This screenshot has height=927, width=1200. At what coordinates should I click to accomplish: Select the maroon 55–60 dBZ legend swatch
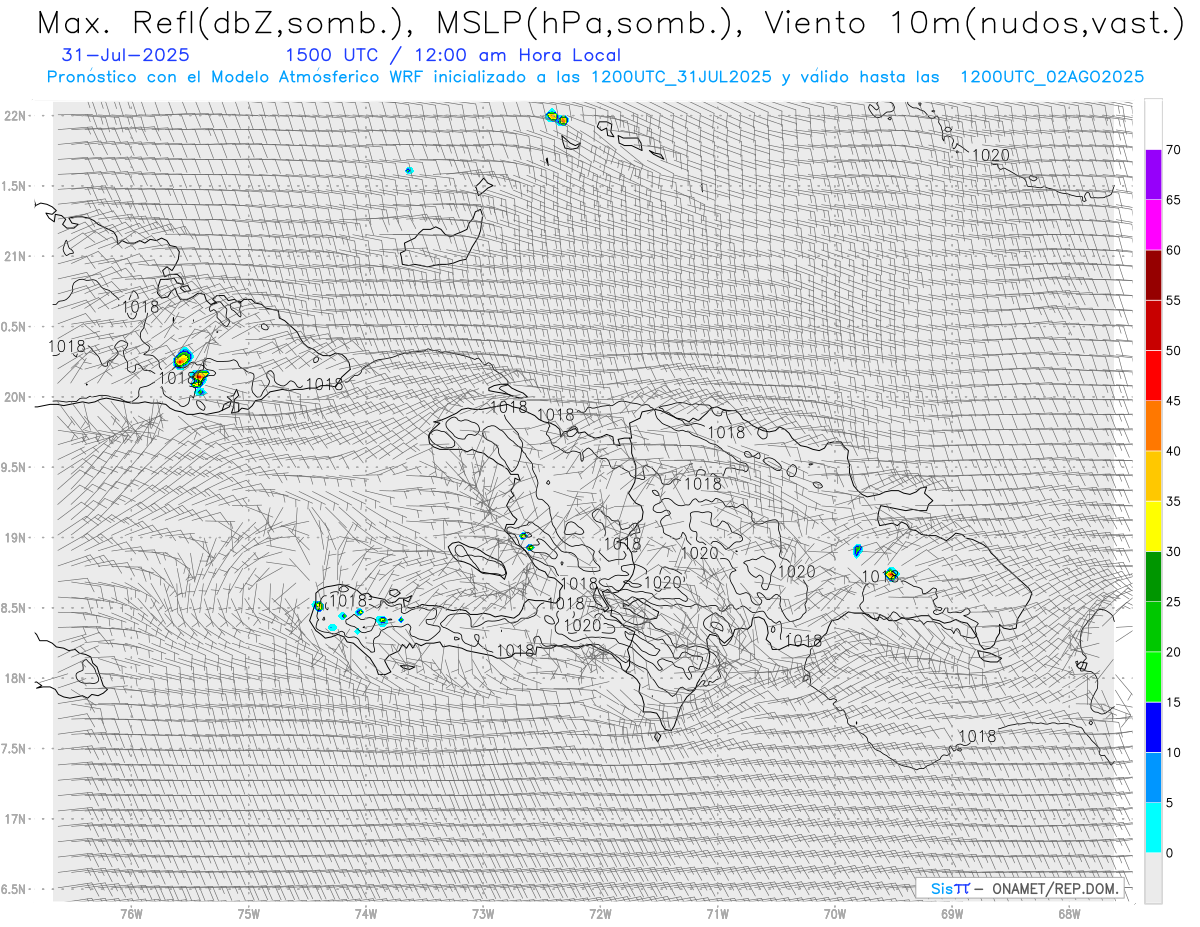coord(1153,275)
